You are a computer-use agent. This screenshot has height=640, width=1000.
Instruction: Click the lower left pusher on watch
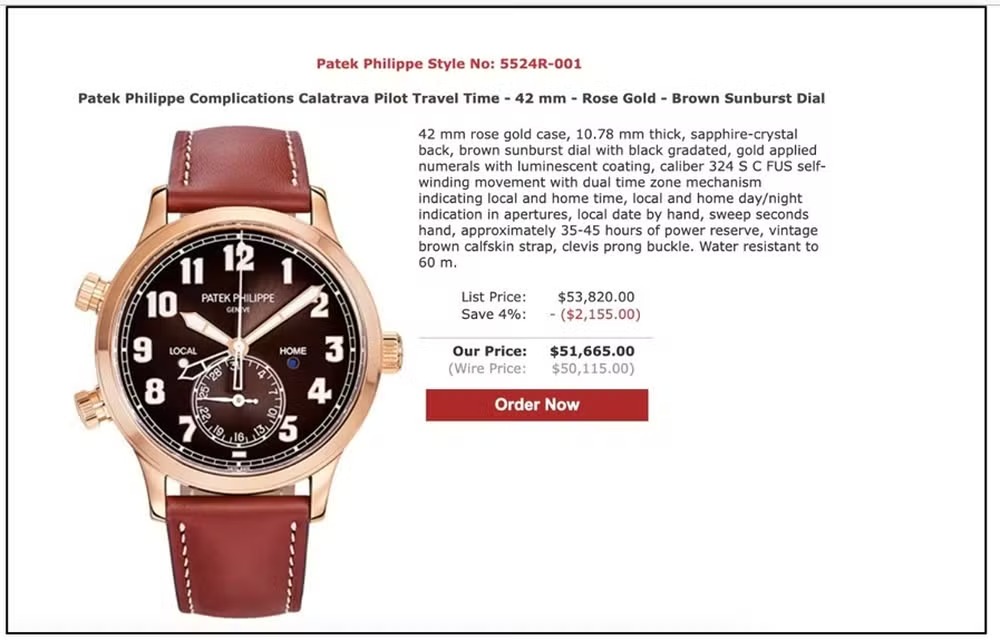[x=93, y=407]
